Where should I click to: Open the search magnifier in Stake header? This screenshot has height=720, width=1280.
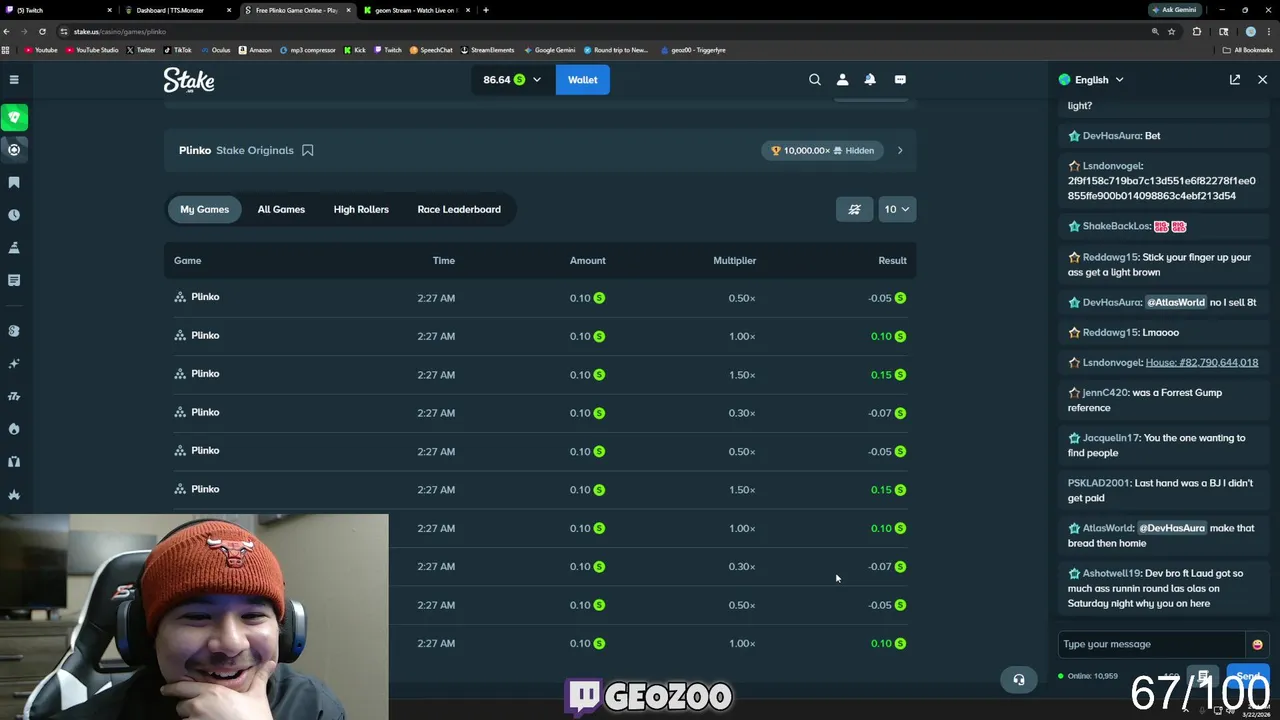click(x=815, y=79)
